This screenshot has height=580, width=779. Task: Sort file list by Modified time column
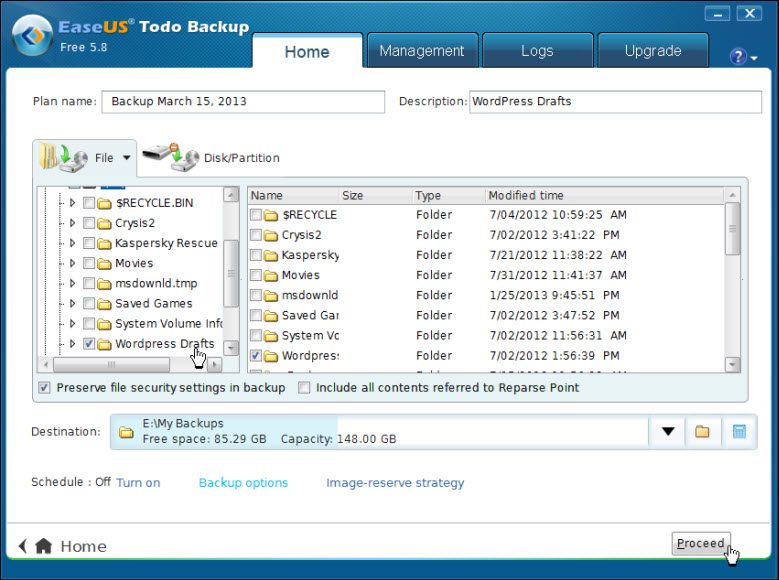tap(605, 195)
